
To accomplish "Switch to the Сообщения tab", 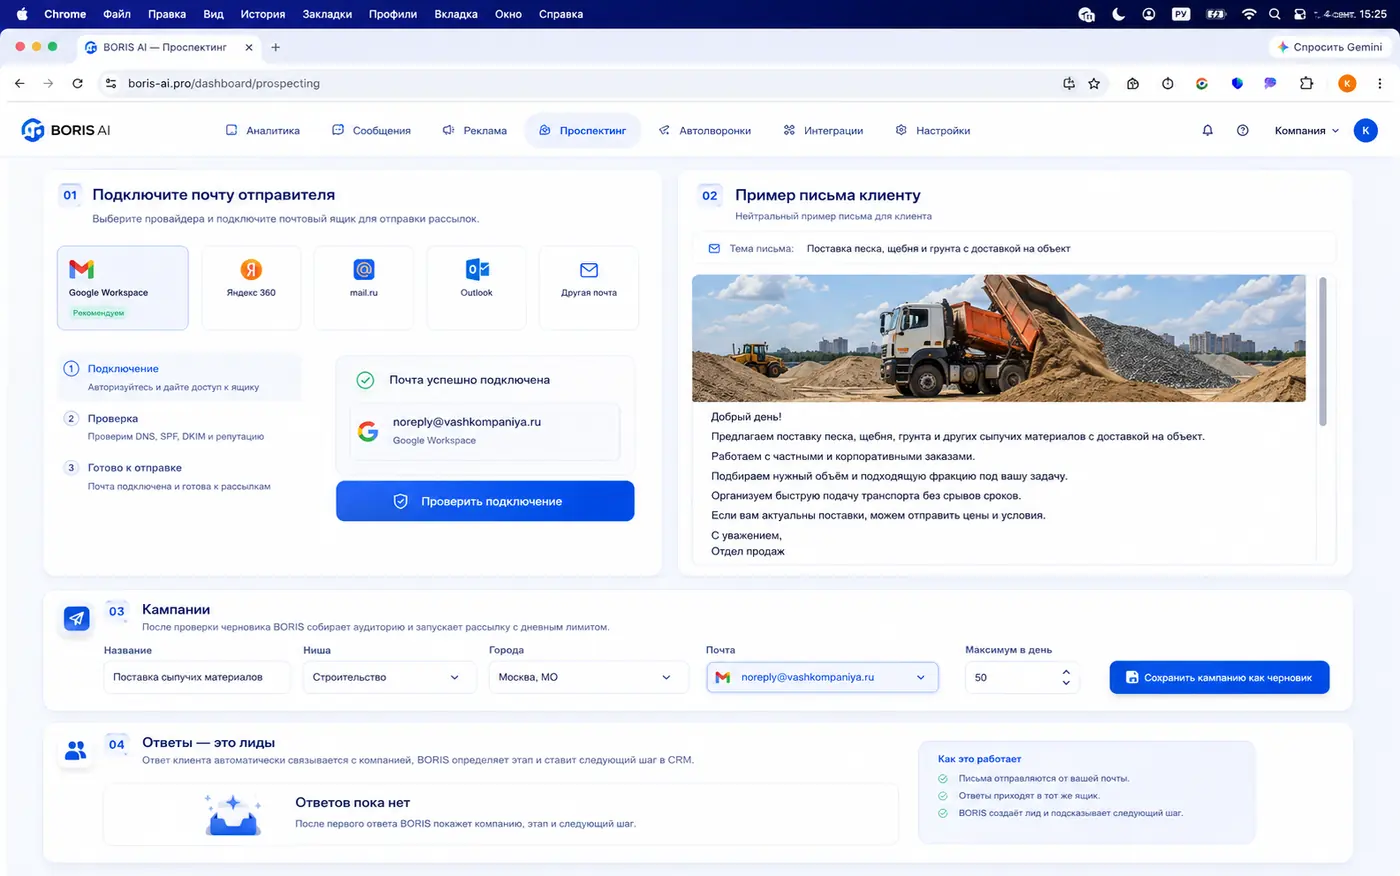I will coord(371,131).
